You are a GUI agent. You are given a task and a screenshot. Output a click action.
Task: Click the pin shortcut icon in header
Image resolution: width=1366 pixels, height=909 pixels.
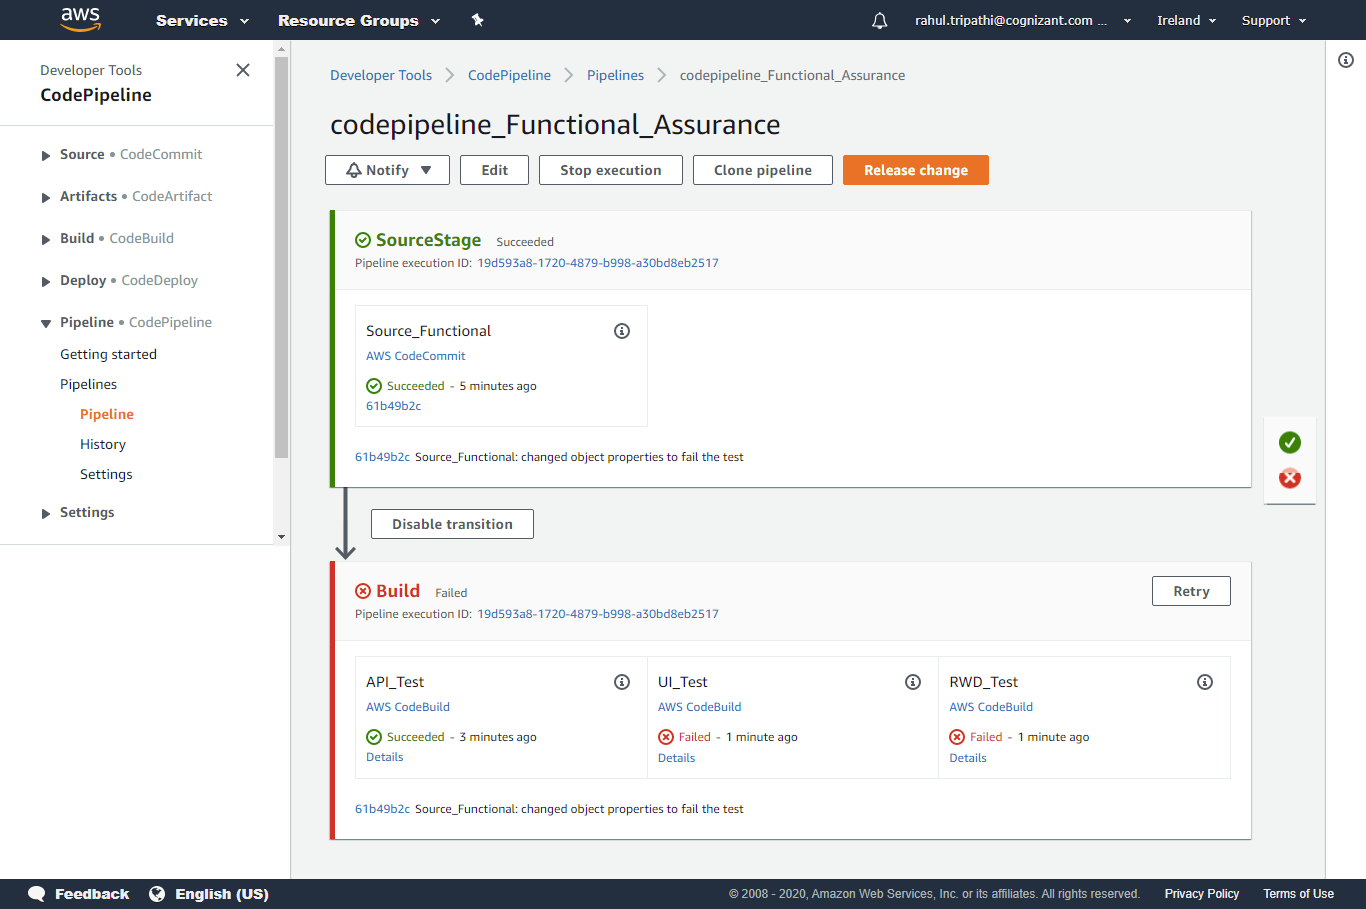(478, 20)
